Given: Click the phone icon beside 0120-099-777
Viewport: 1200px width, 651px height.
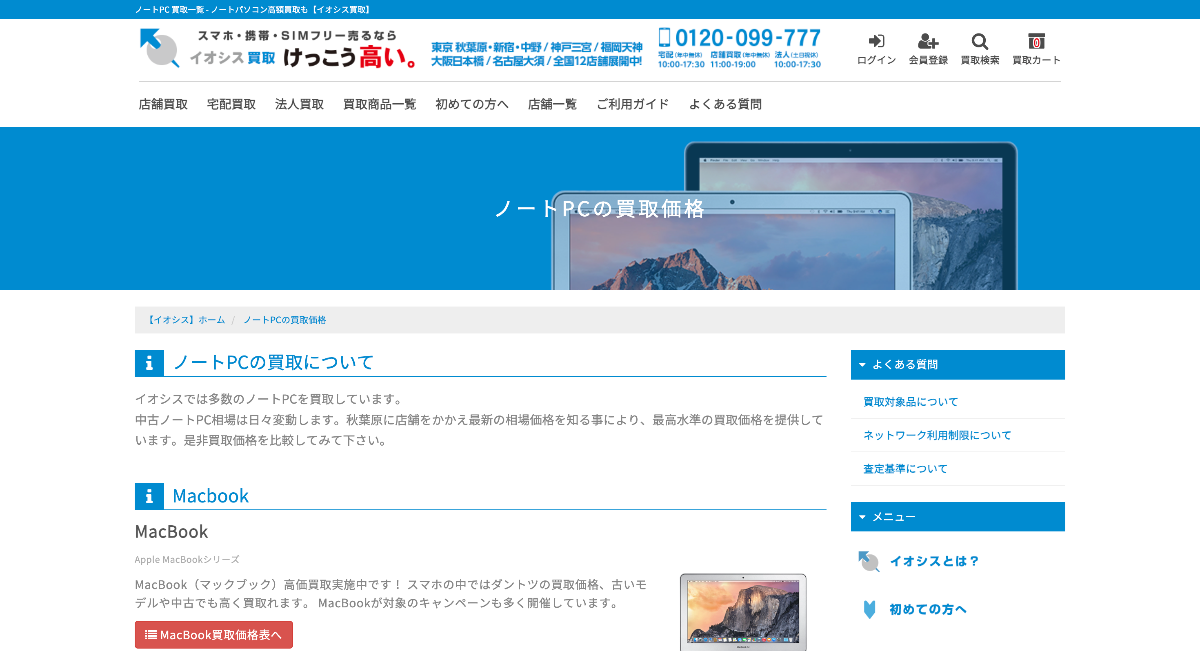Looking at the screenshot, I should 664,38.
